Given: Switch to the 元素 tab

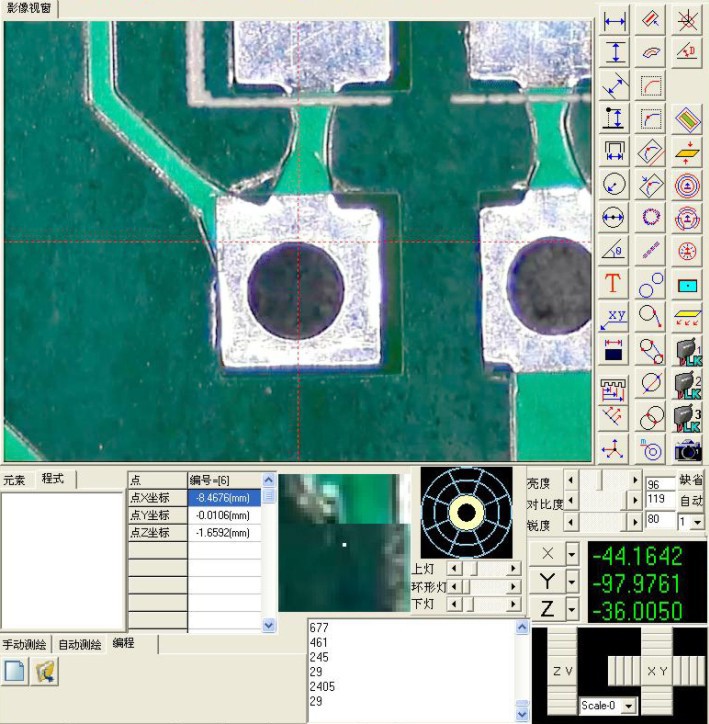Looking at the screenshot, I should 15,479.
